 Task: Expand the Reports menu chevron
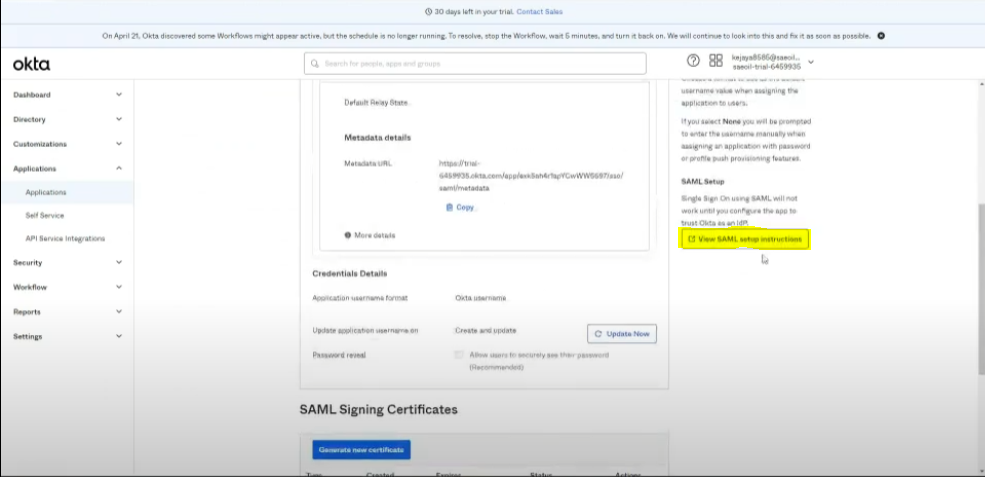(119, 312)
